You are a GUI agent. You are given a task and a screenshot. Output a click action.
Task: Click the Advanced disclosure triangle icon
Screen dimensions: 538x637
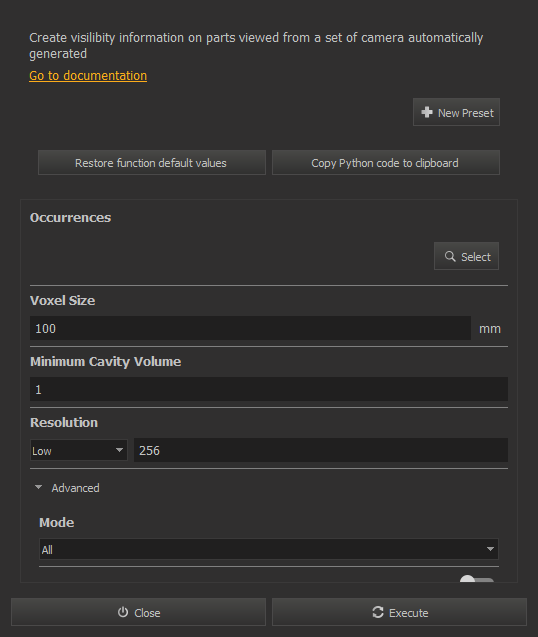click(x=39, y=487)
